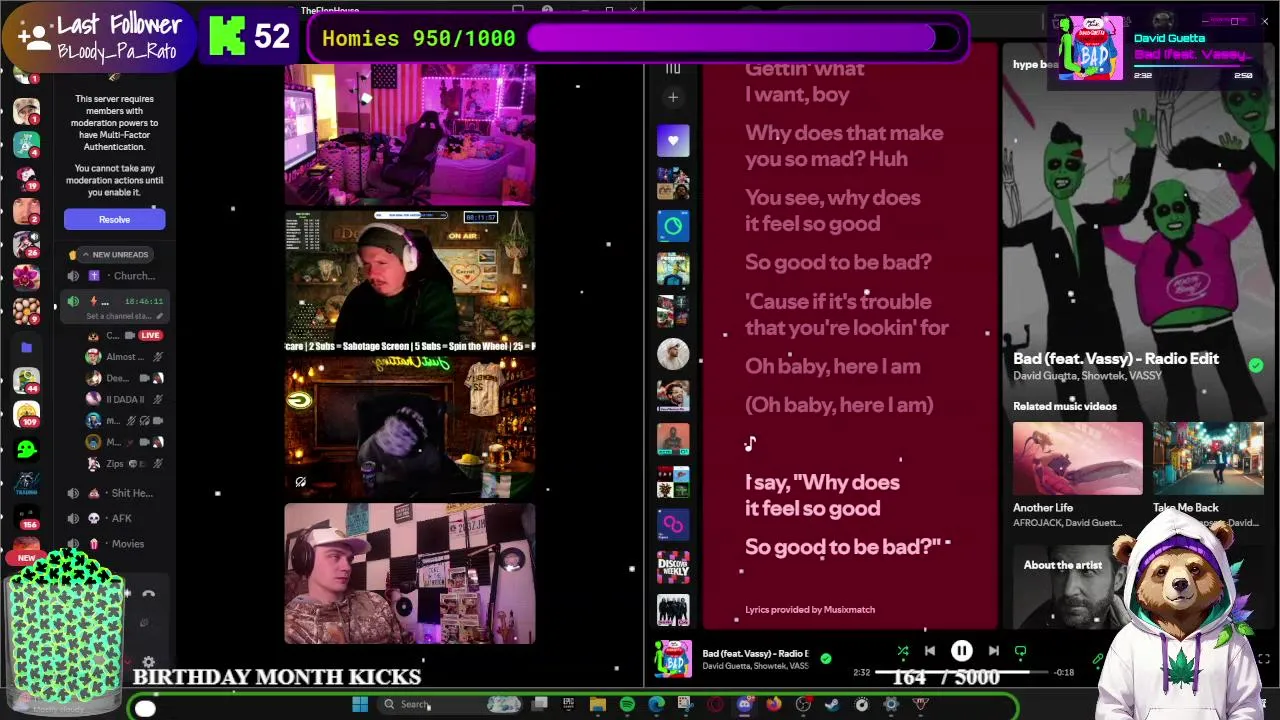The height and width of the screenshot is (720, 1280).
Task: Click stream tile of man with white headphones
Action: (x=410, y=281)
